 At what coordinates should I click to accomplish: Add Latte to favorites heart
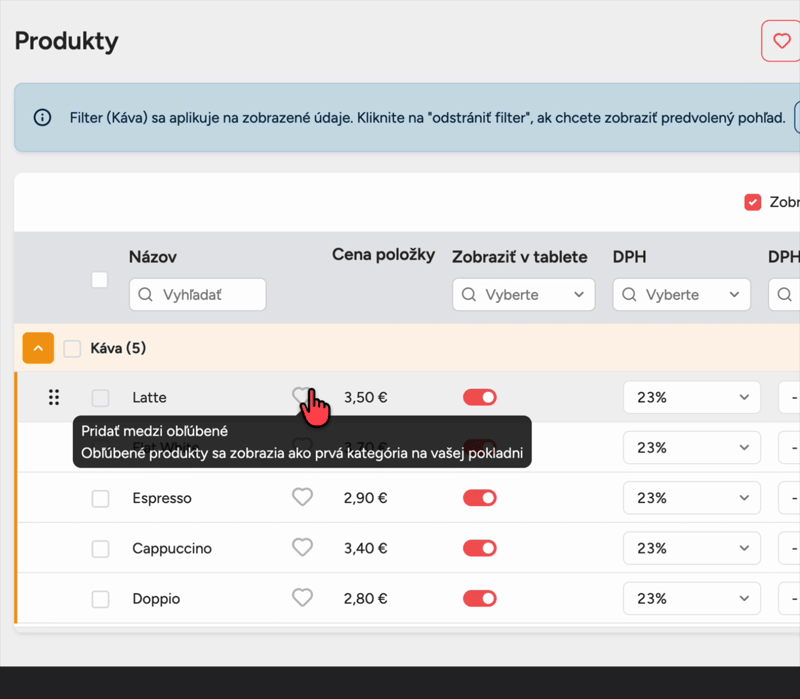coord(302,396)
